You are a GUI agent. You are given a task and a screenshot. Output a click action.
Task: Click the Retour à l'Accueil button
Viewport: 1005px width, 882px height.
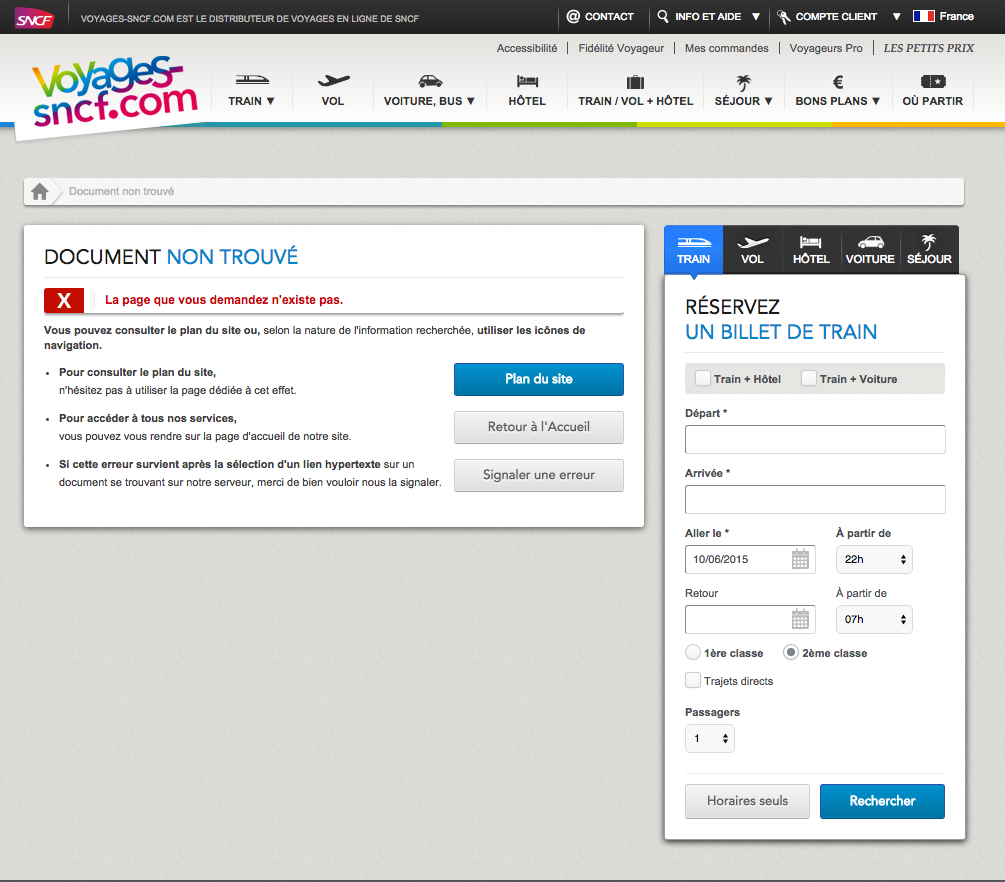click(x=538, y=427)
